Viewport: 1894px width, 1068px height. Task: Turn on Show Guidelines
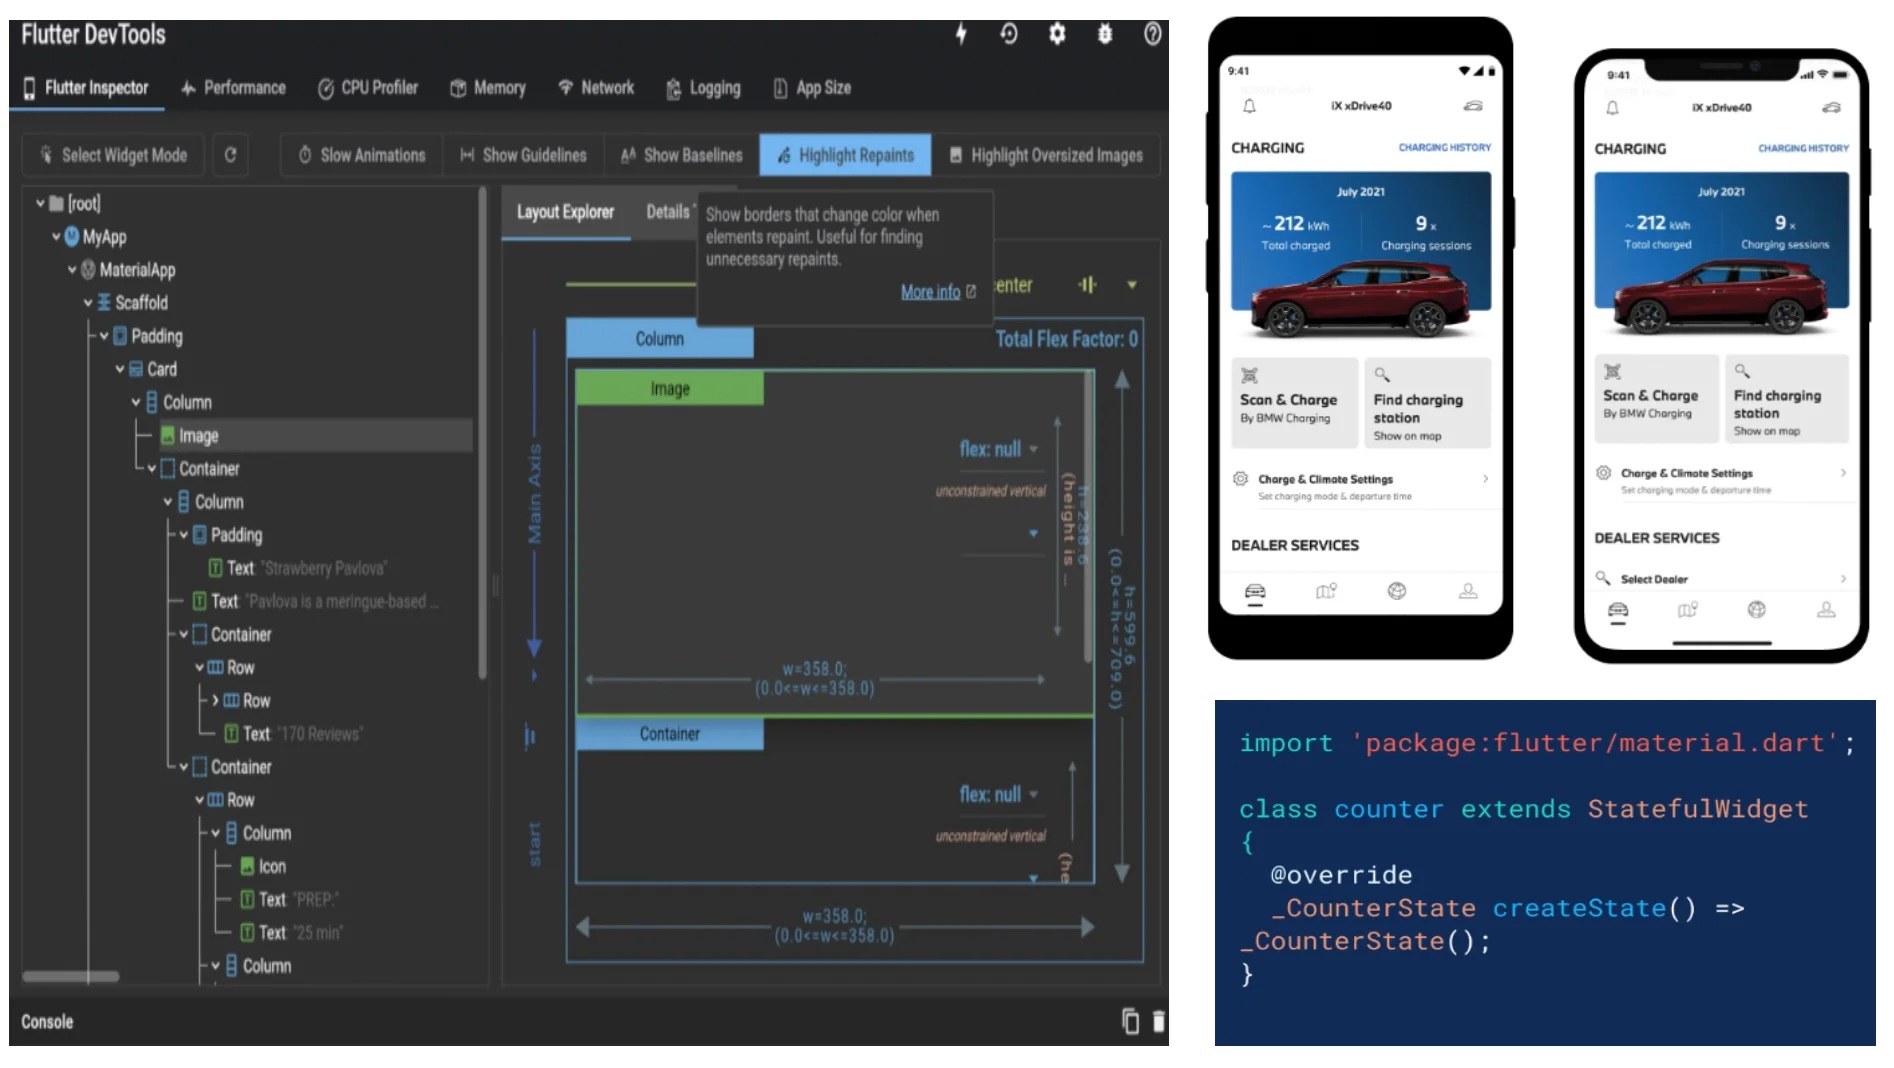click(x=523, y=155)
